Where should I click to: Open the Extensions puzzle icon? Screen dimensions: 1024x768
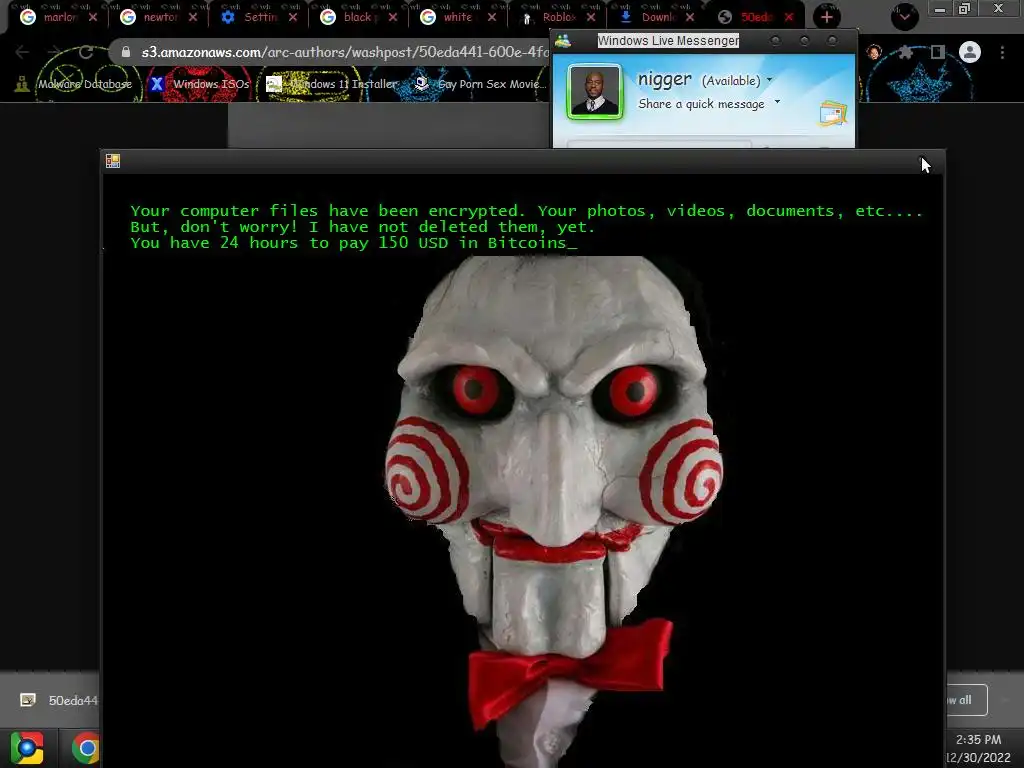906,52
